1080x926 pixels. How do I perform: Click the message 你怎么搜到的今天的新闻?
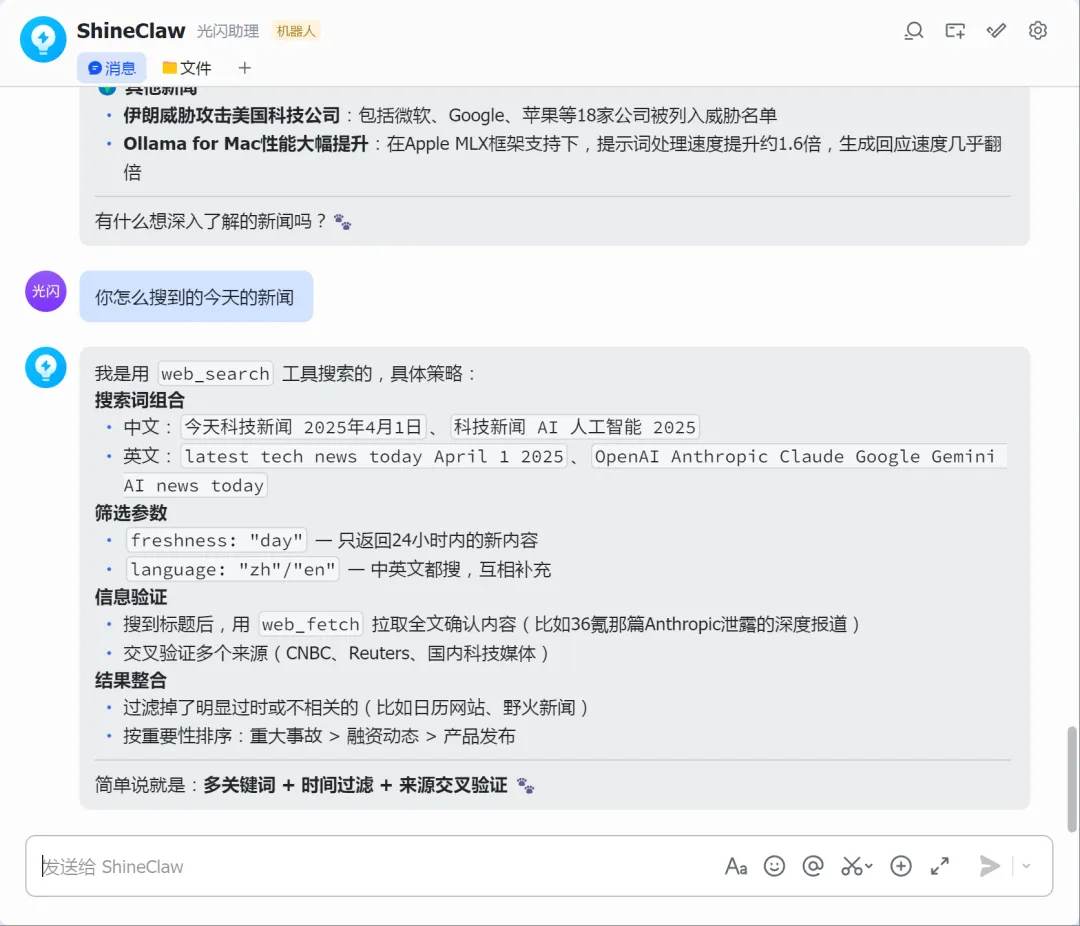196,296
